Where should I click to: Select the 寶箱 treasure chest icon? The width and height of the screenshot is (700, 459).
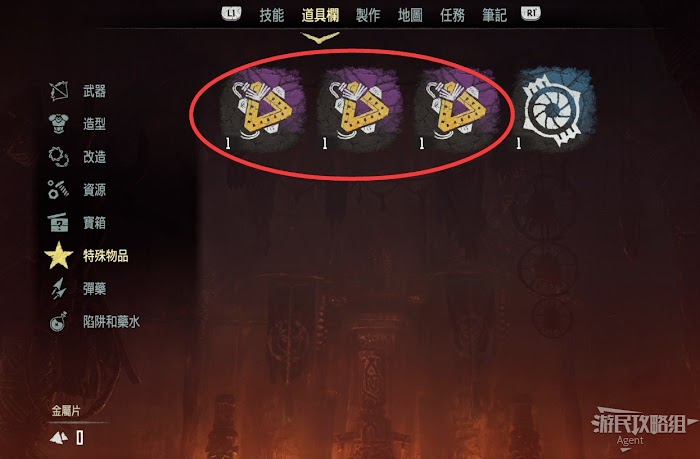[x=58, y=222]
